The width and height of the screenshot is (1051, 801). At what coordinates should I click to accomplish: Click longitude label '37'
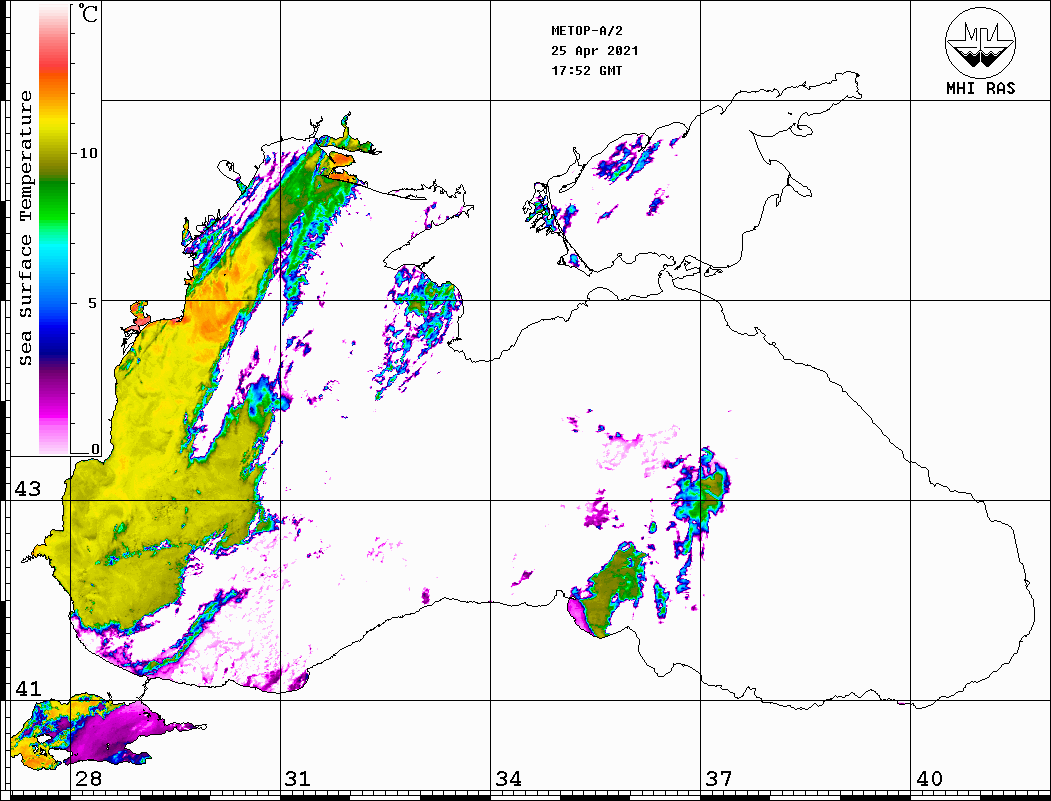pyautogui.click(x=719, y=778)
